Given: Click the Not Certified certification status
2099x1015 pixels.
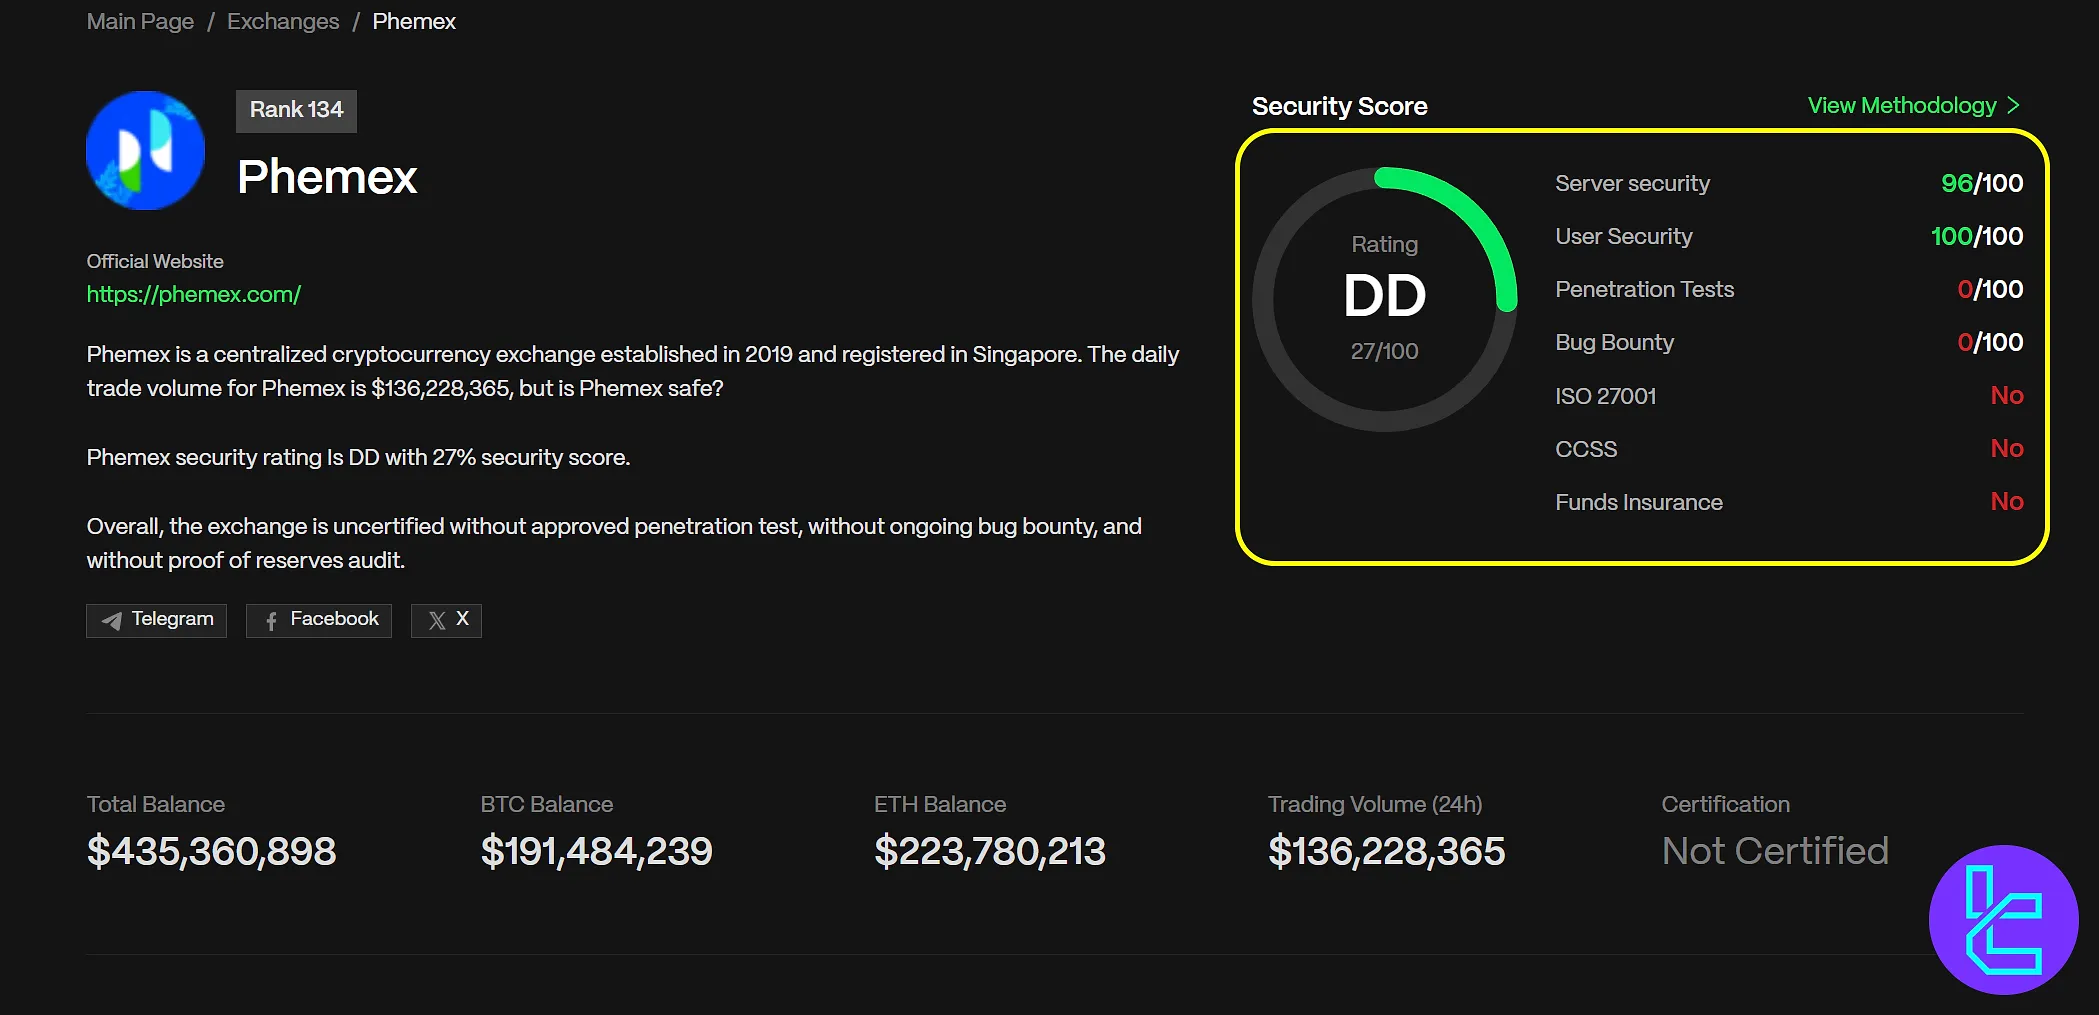Looking at the screenshot, I should point(1775,851).
